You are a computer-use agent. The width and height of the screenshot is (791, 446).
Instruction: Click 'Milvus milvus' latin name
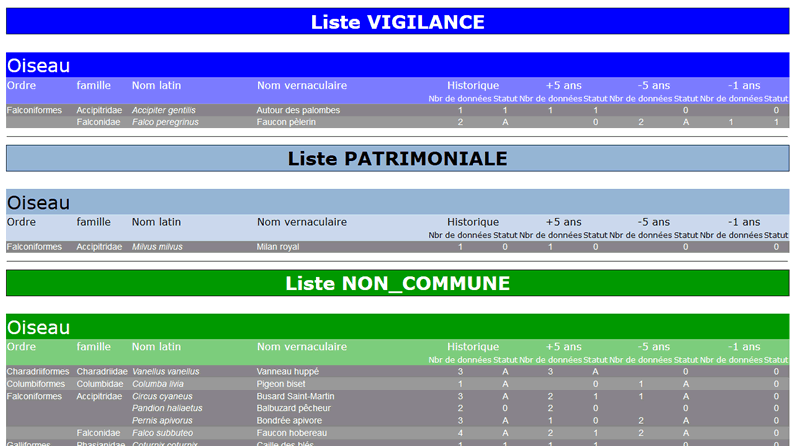click(x=157, y=247)
